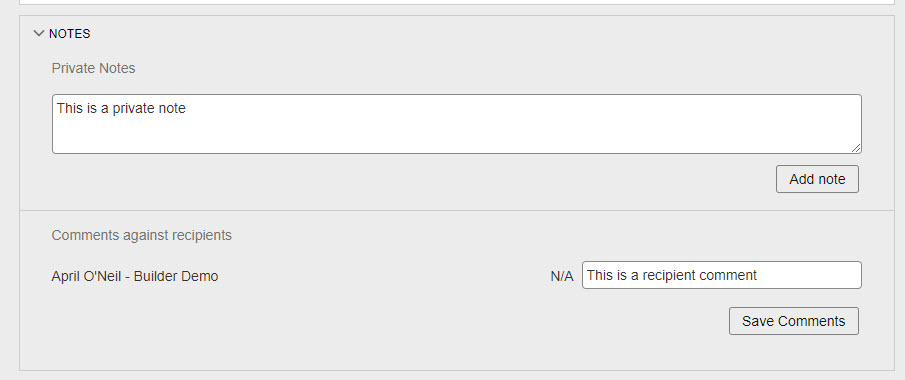Click the Comments against recipients heading
This screenshot has height=380, width=905.
(141, 235)
